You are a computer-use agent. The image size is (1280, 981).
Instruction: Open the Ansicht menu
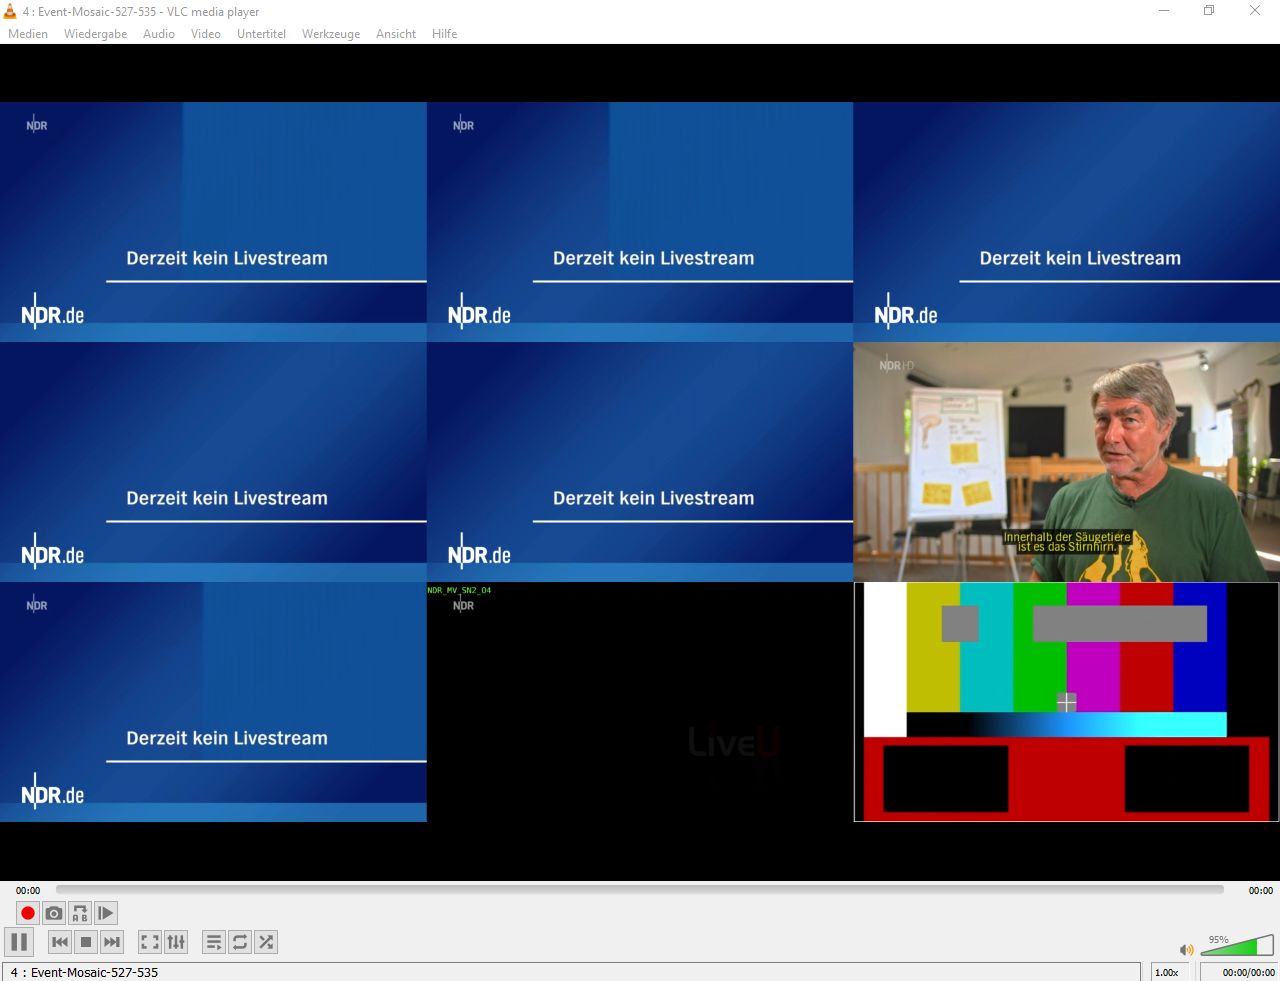396,34
